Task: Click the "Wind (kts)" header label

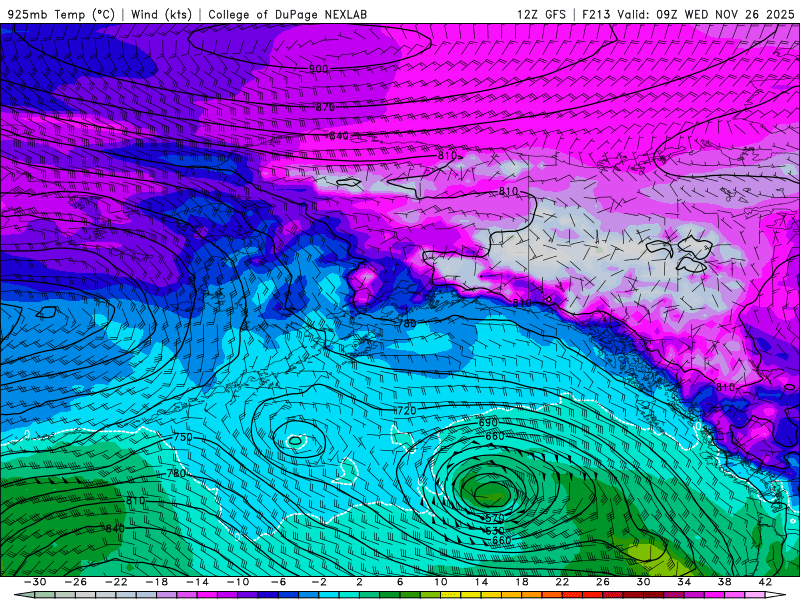Action: tap(161, 14)
